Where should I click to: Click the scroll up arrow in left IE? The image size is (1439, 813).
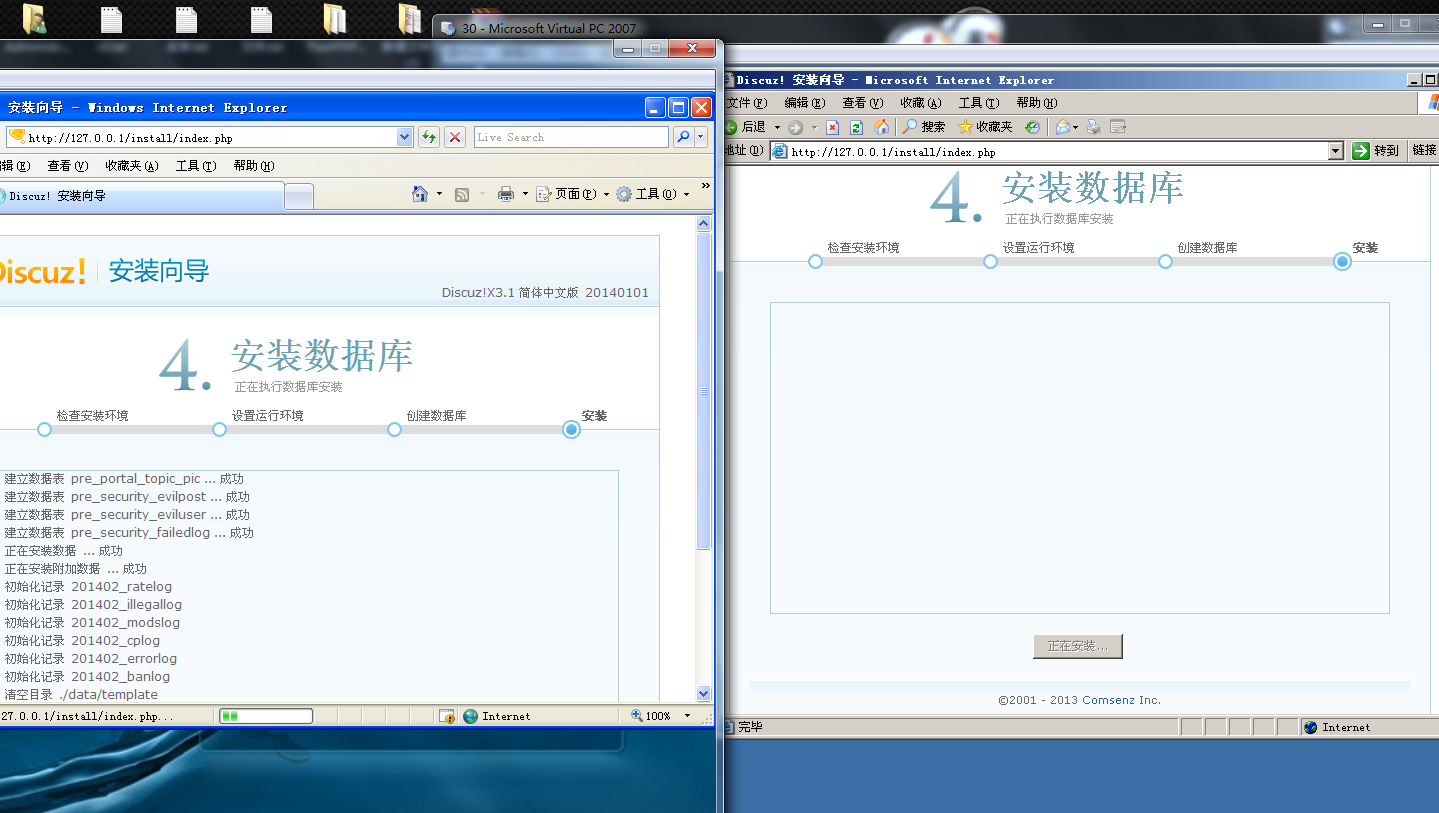(x=704, y=224)
